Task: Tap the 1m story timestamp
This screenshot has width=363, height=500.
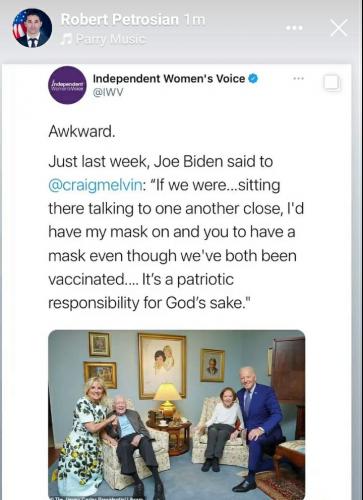Action: click(195, 20)
